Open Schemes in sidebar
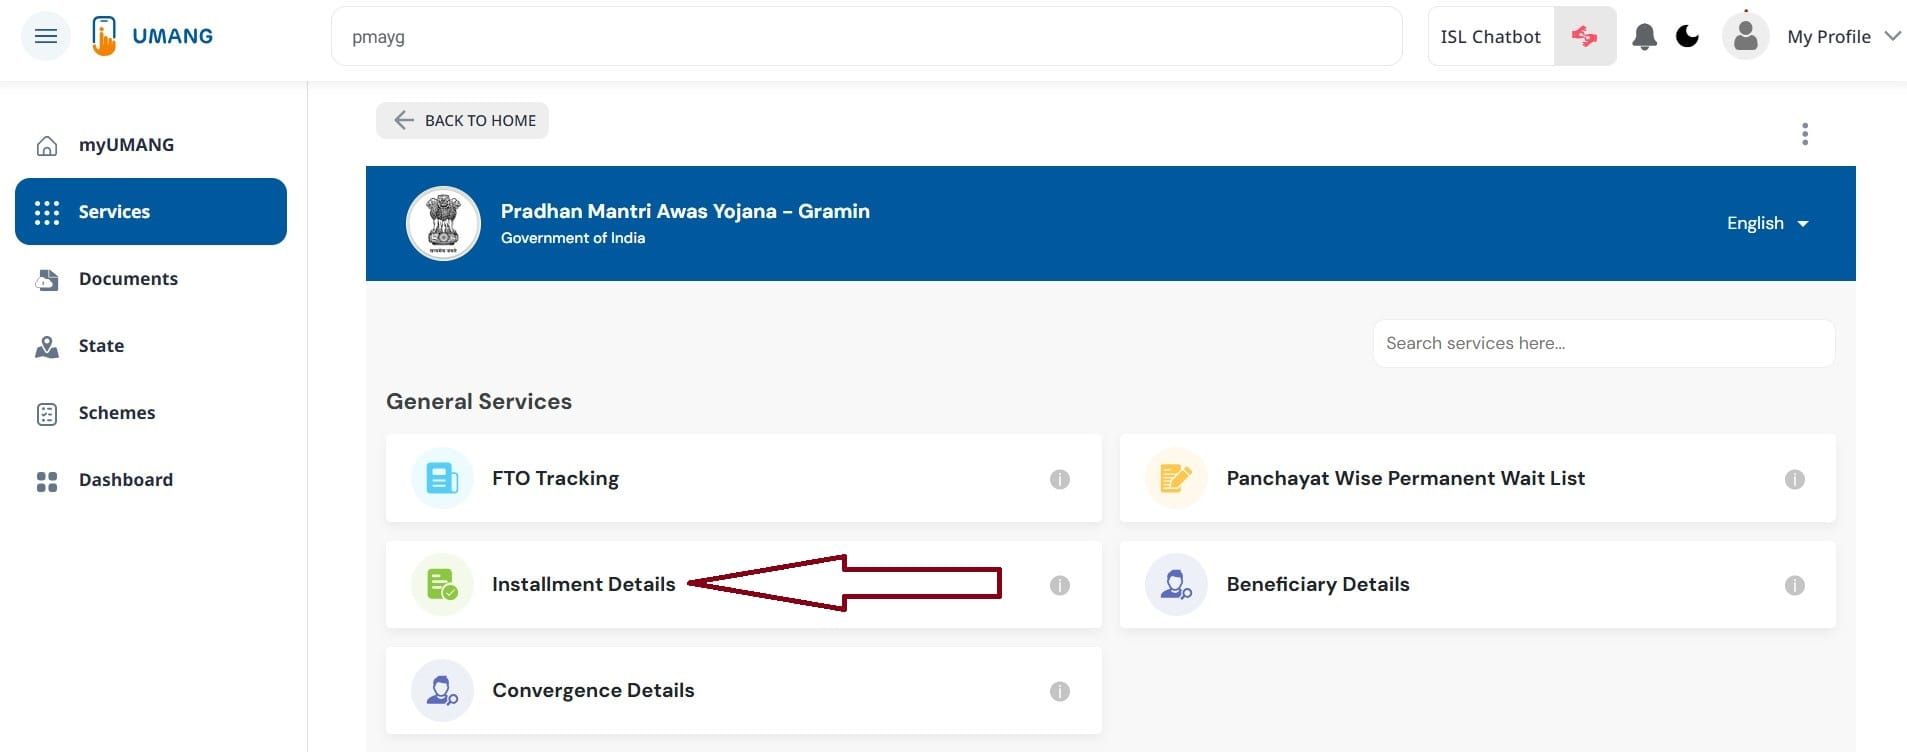Image resolution: width=1907 pixels, height=752 pixels. [x=151, y=413]
